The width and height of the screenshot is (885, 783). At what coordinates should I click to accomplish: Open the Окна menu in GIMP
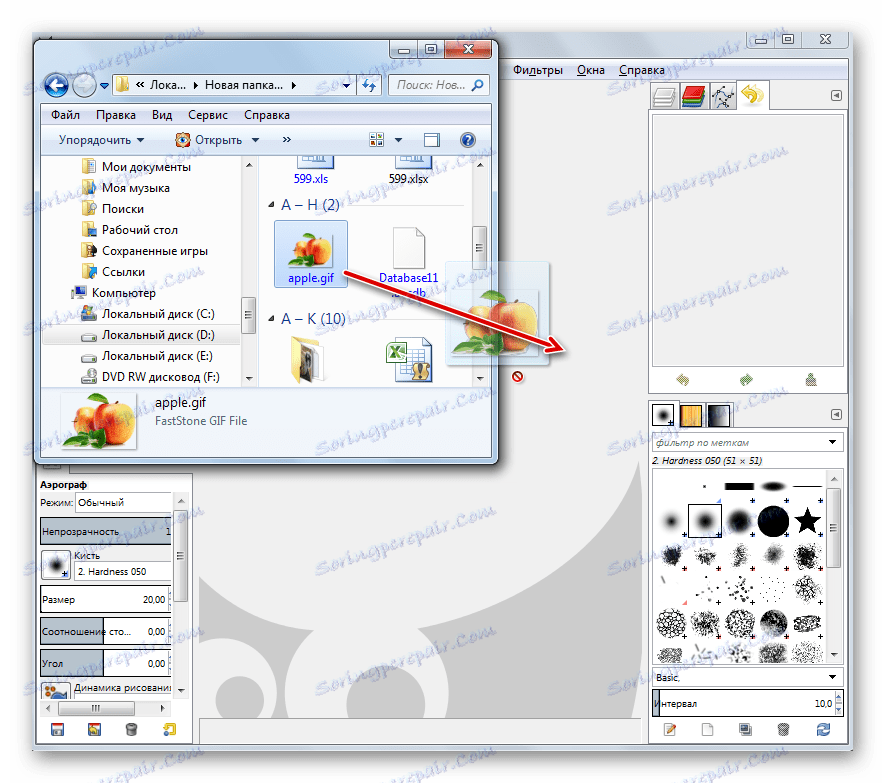click(x=590, y=70)
